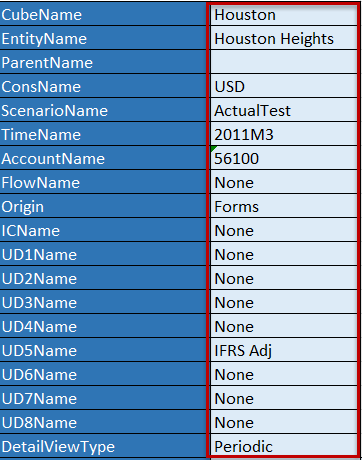Select the FlowName None value cell
Image resolution: width=362 pixels, height=460 pixels.
pyautogui.click(x=284, y=182)
